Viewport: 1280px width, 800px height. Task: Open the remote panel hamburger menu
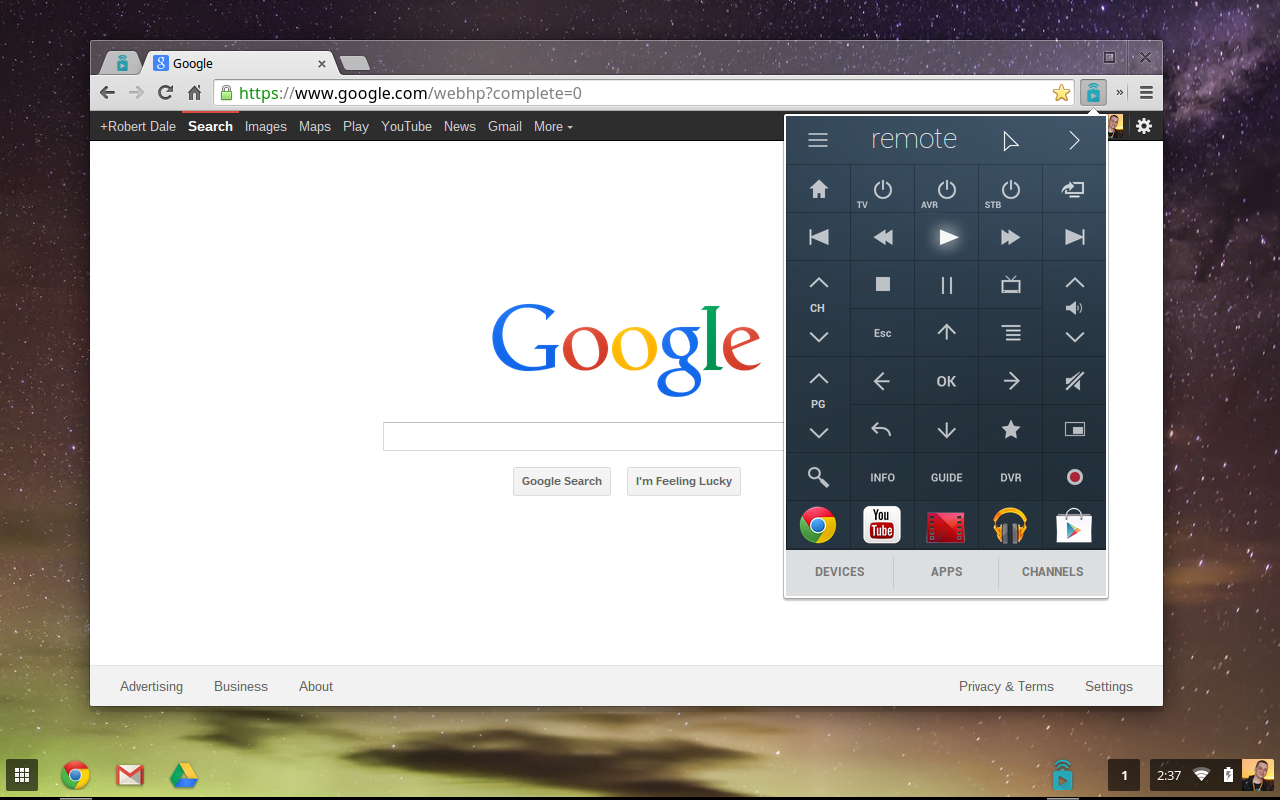point(818,141)
